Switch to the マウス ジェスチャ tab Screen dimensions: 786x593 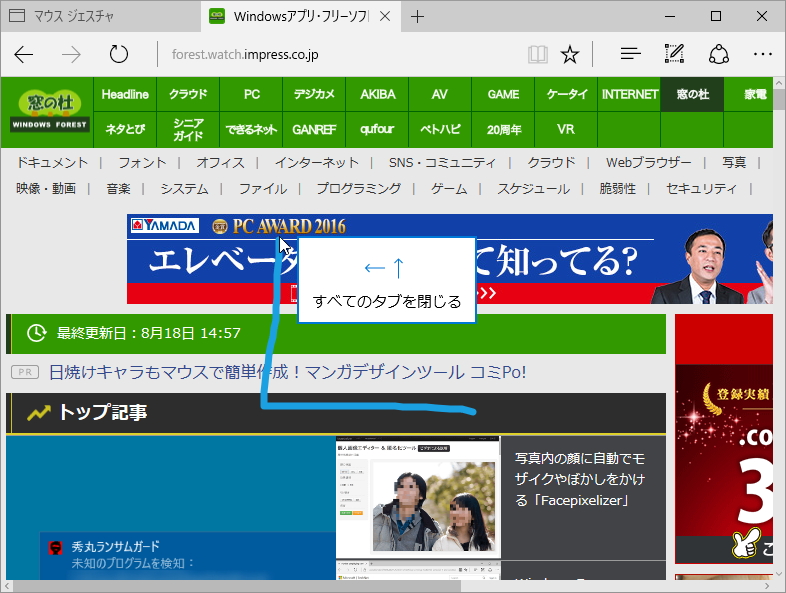100,17
